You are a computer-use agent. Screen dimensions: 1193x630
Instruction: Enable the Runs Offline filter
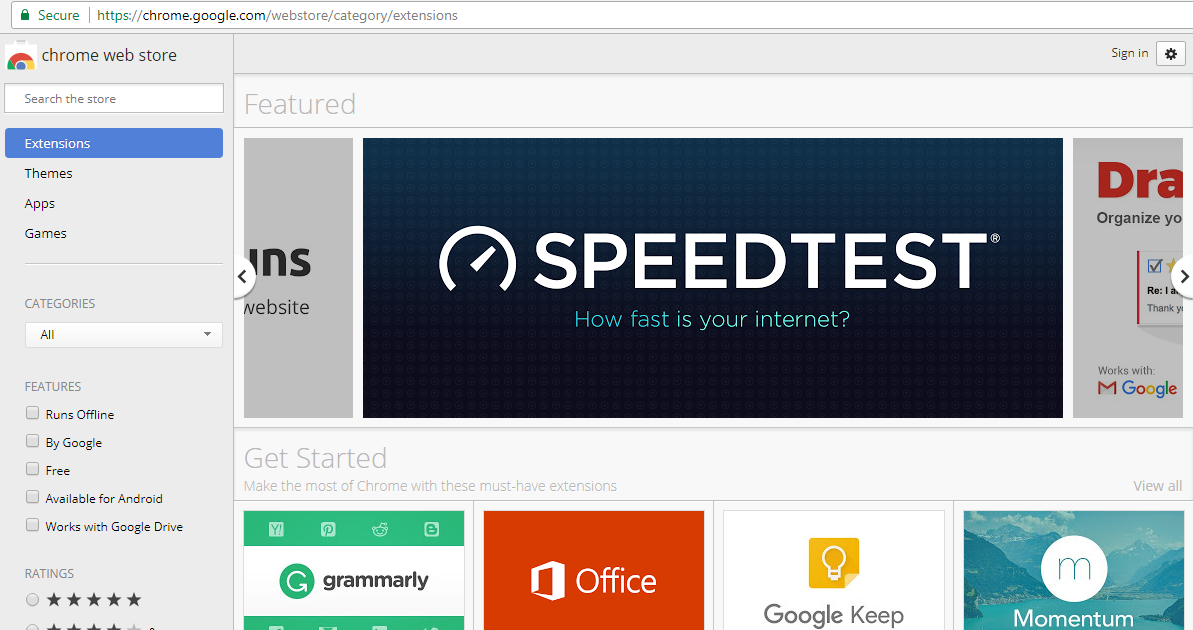point(32,412)
